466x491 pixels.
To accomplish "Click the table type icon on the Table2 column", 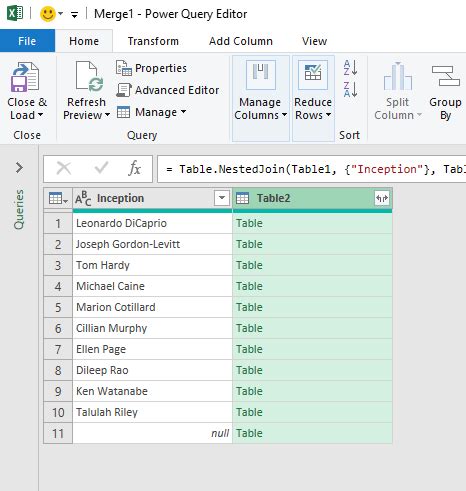I will (x=242, y=199).
